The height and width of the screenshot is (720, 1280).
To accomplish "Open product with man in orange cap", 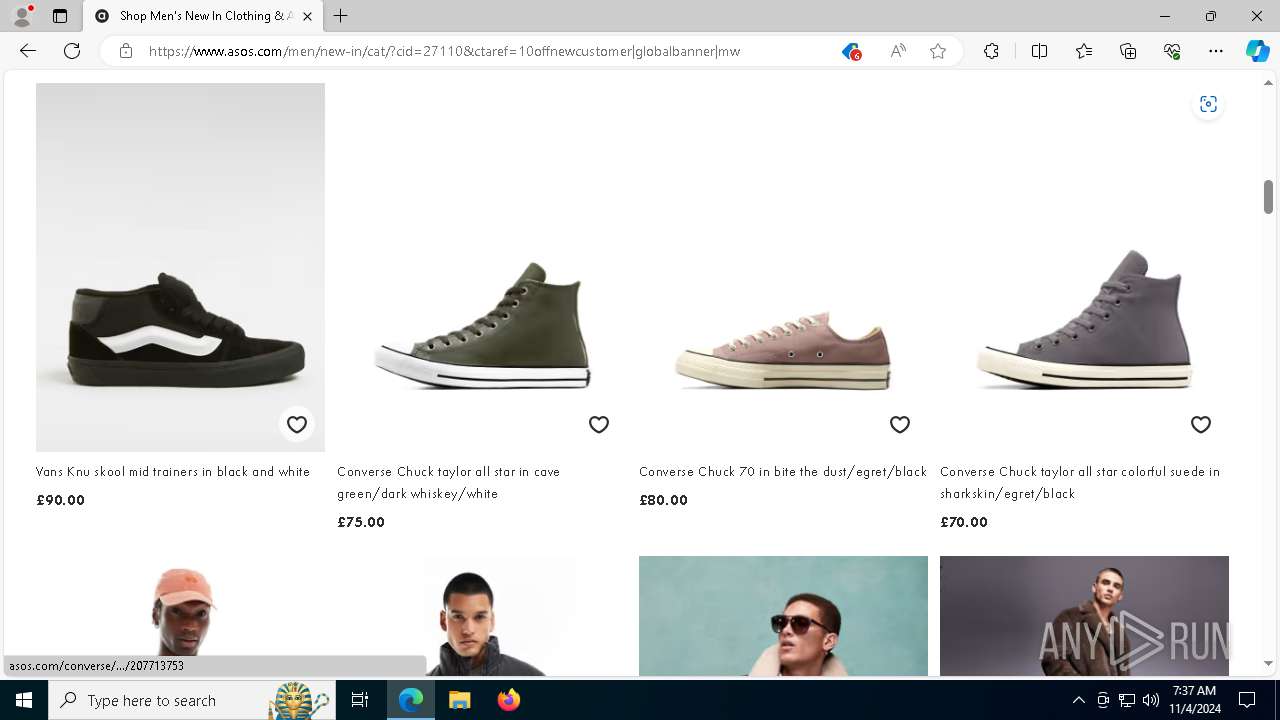I will pyautogui.click(x=180, y=616).
